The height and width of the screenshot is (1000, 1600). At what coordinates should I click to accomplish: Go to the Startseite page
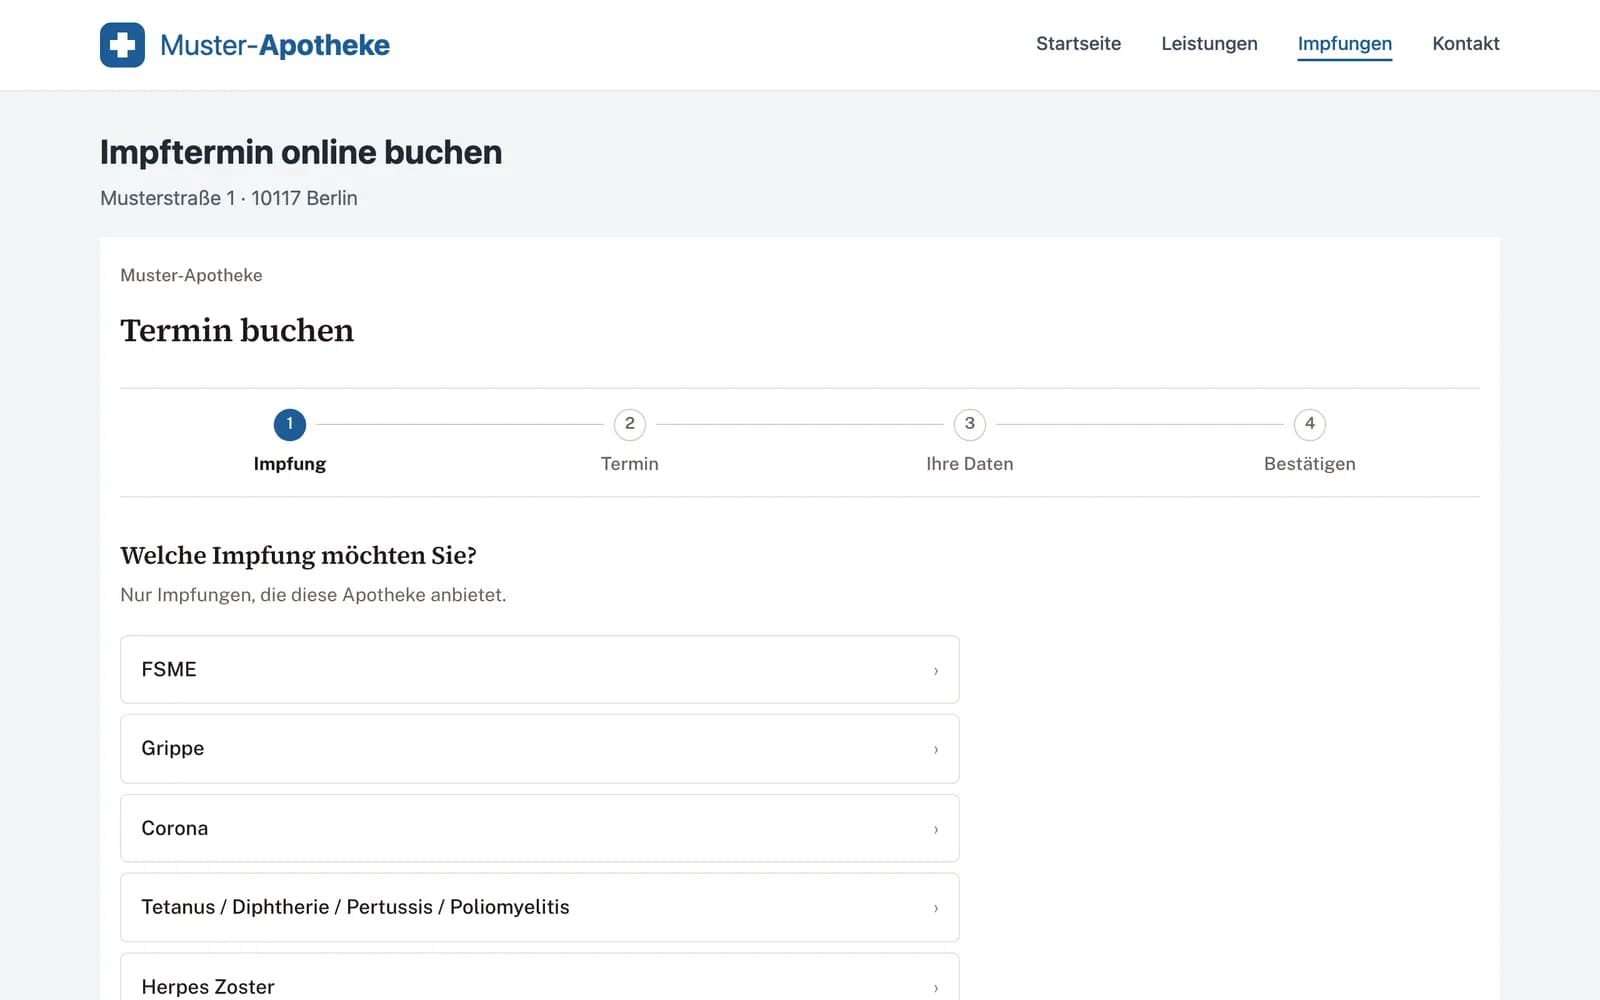1078,44
